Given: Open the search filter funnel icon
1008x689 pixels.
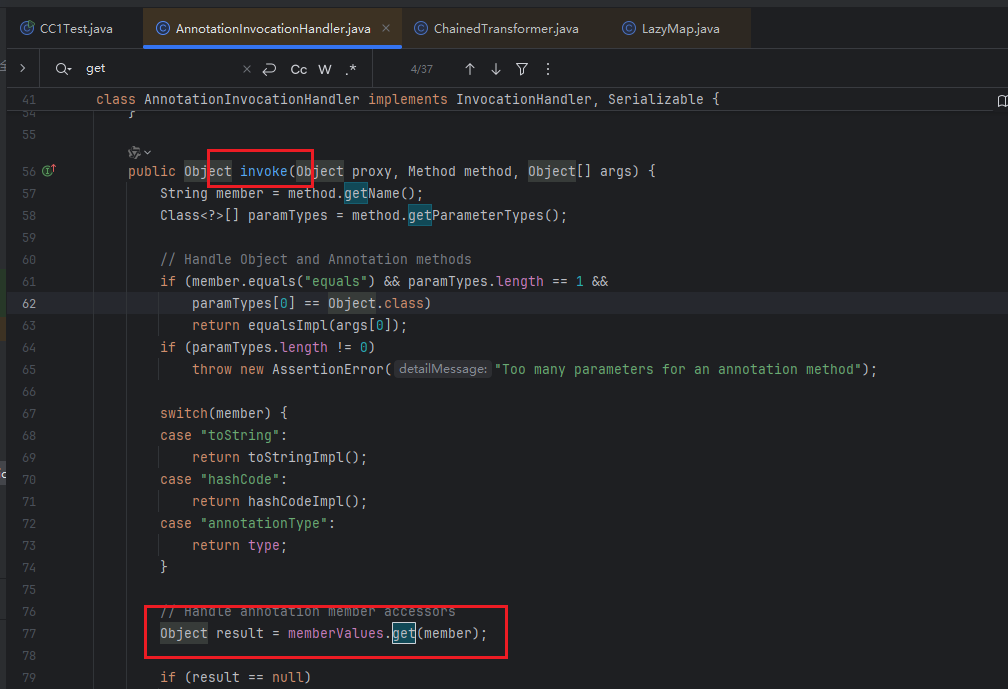Looking at the screenshot, I should click(x=522, y=69).
